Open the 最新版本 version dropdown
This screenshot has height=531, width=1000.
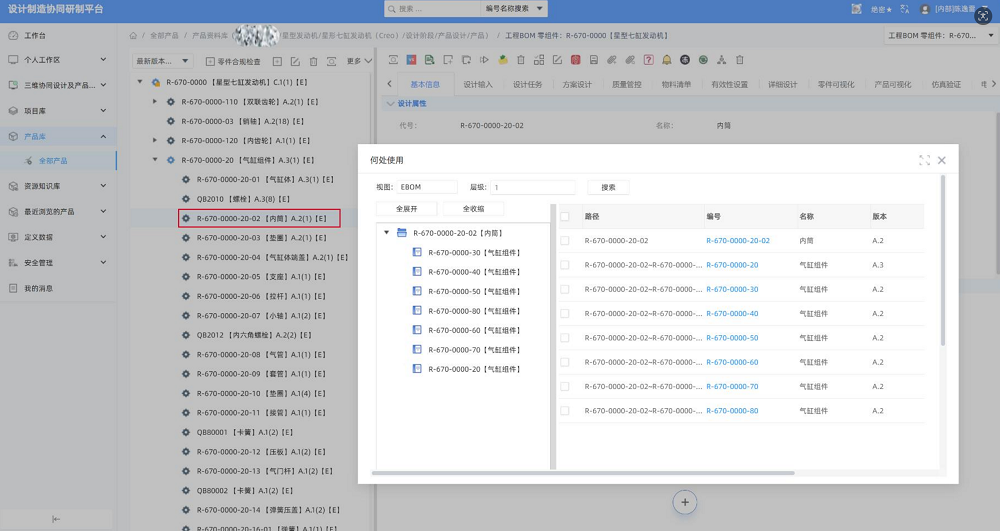point(163,61)
